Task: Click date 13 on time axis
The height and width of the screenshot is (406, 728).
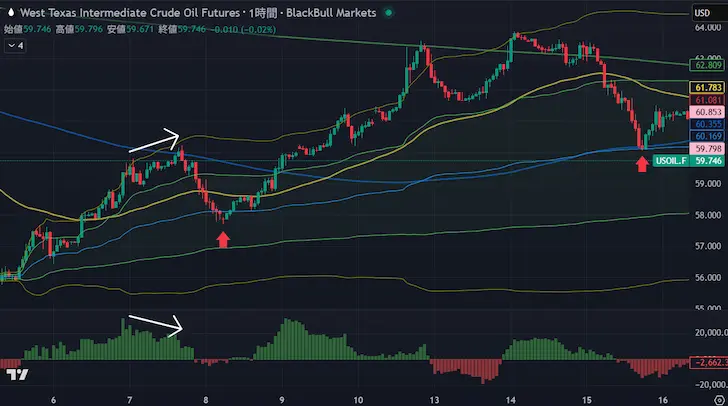Action: pyautogui.click(x=434, y=397)
